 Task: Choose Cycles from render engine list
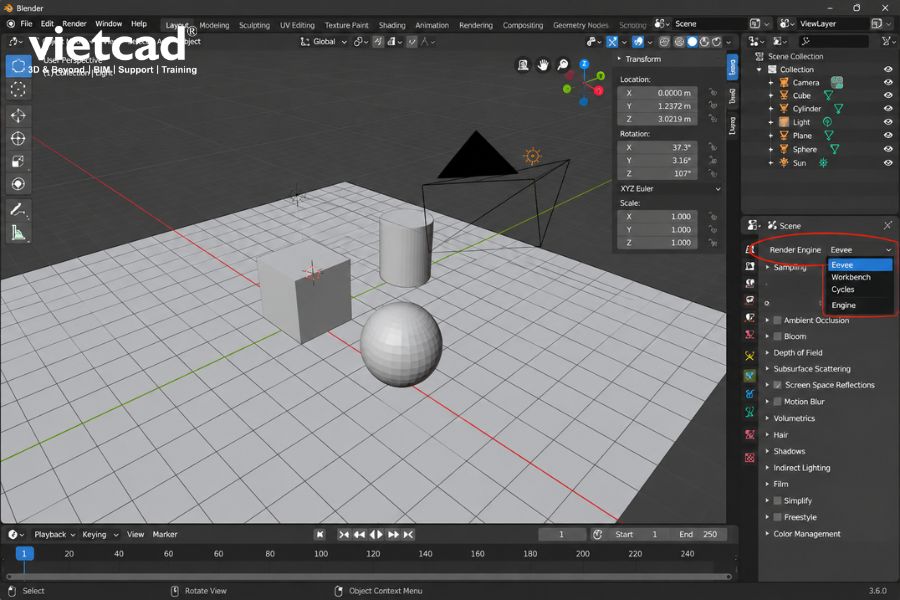tap(860, 289)
